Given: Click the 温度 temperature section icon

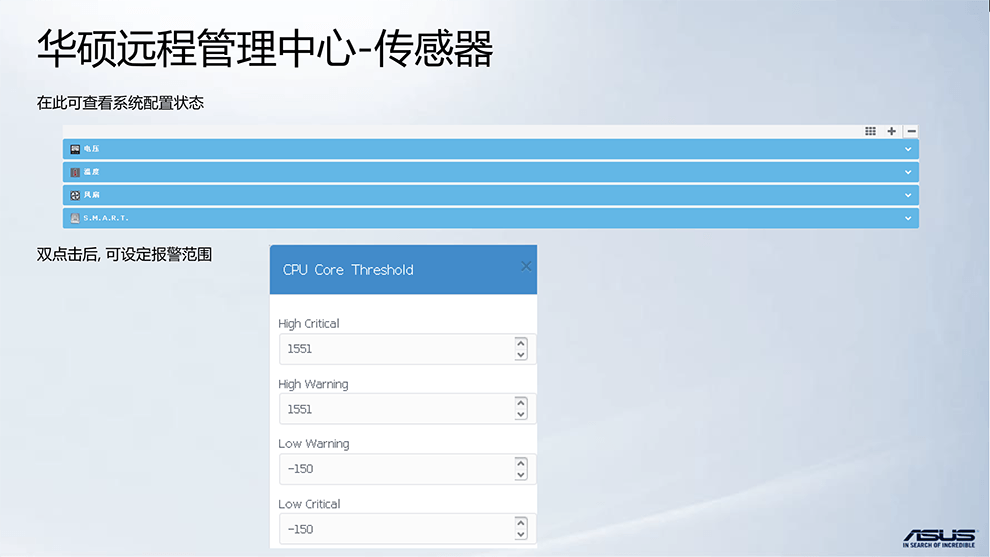Looking at the screenshot, I should [x=75, y=172].
